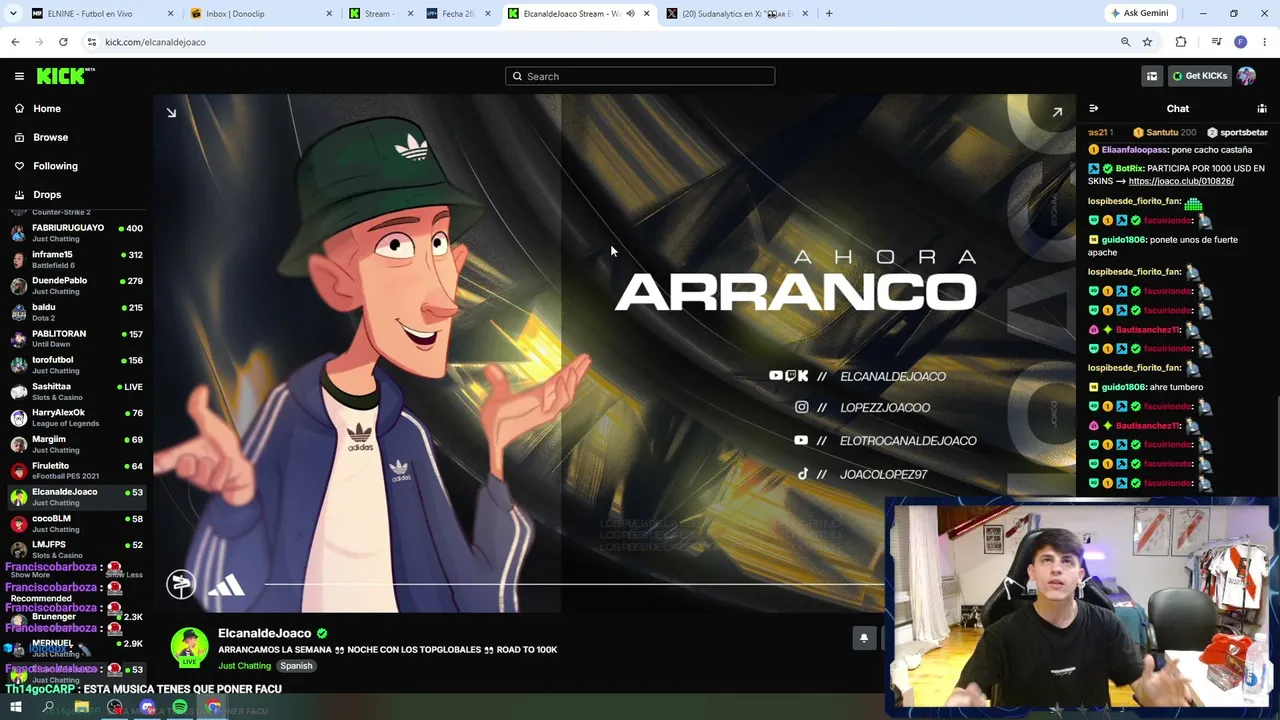
Task: Open cocoBLM channel in sidebar
Action: click(76, 524)
